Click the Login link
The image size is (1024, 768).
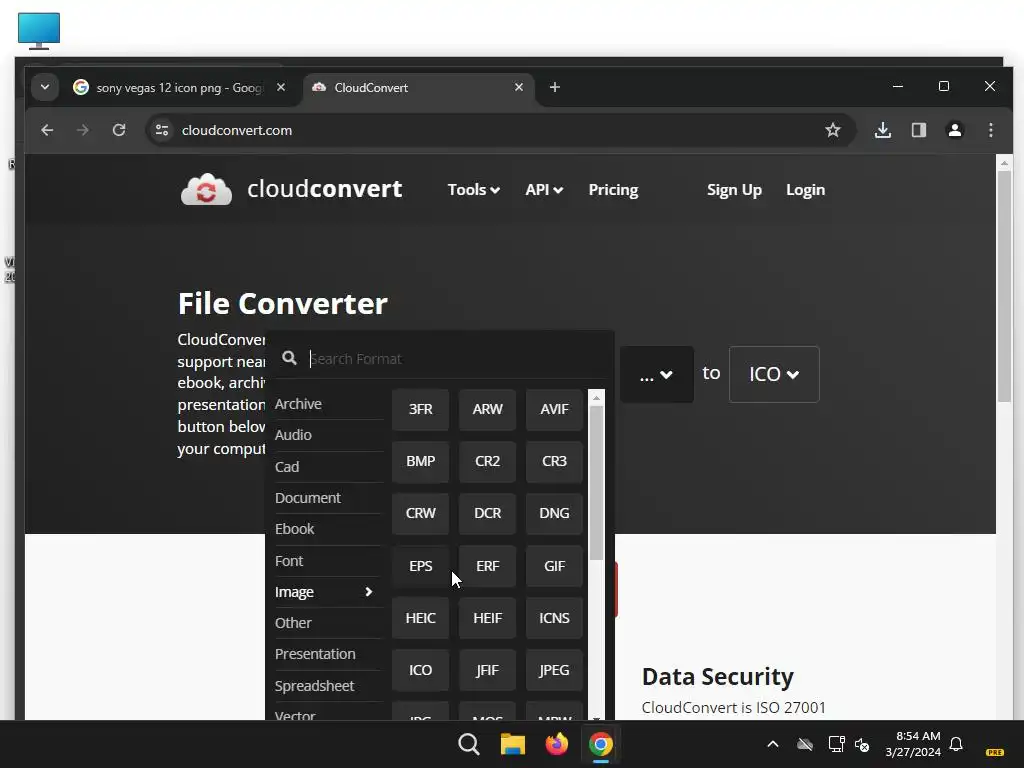click(805, 189)
